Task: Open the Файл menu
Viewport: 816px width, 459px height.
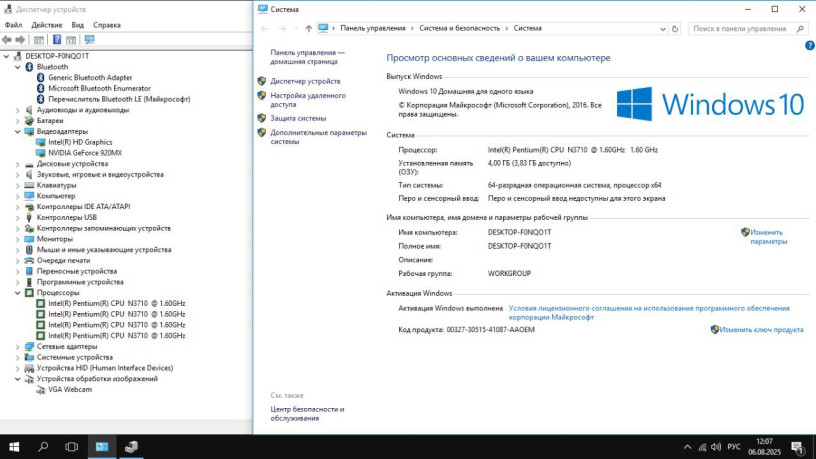Action: (14, 25)
